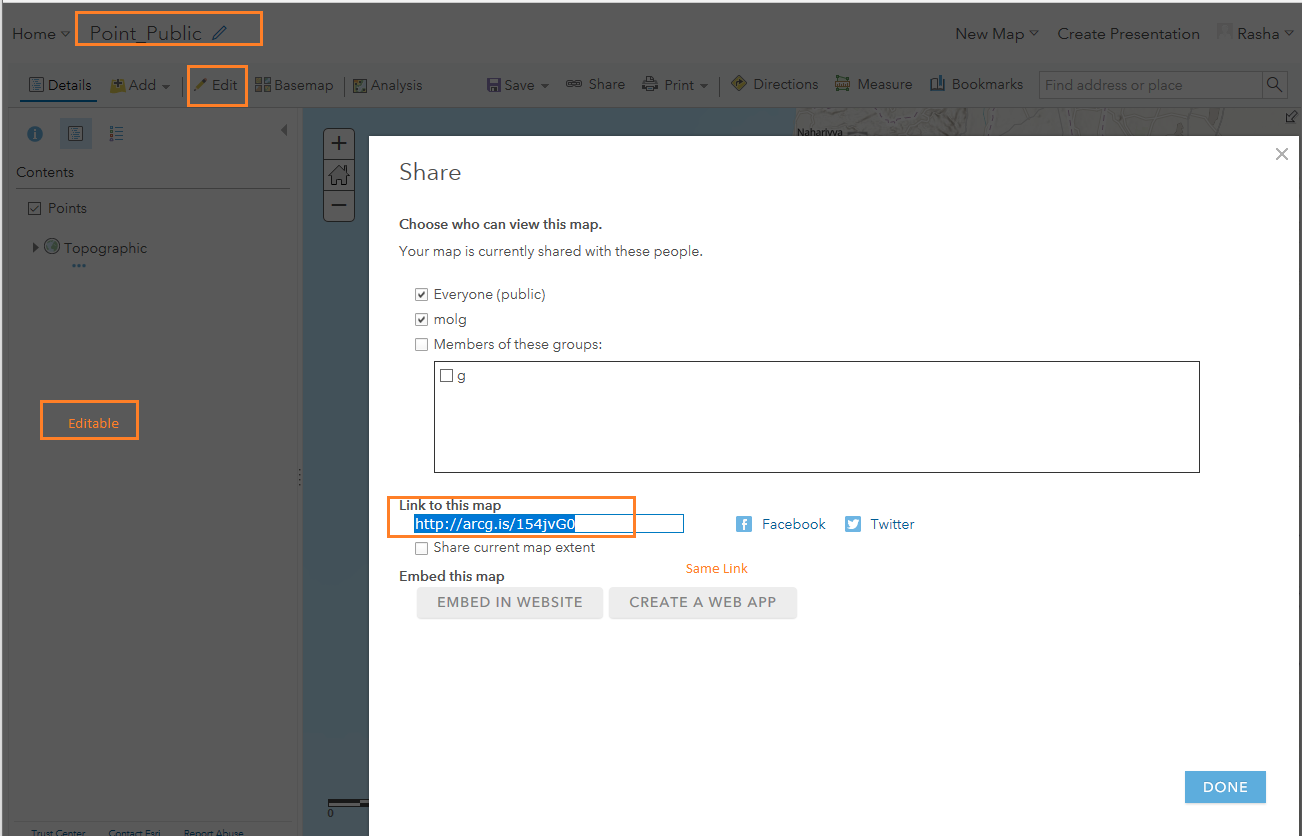
Task: Open the About info panel icon
Action: (35, 133)
